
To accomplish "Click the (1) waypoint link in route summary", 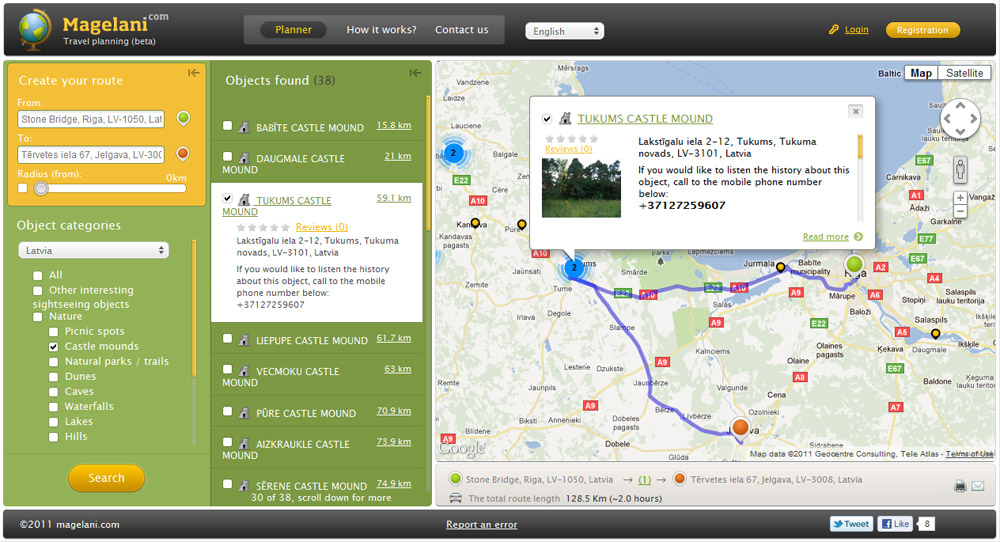I will (645, 480).
